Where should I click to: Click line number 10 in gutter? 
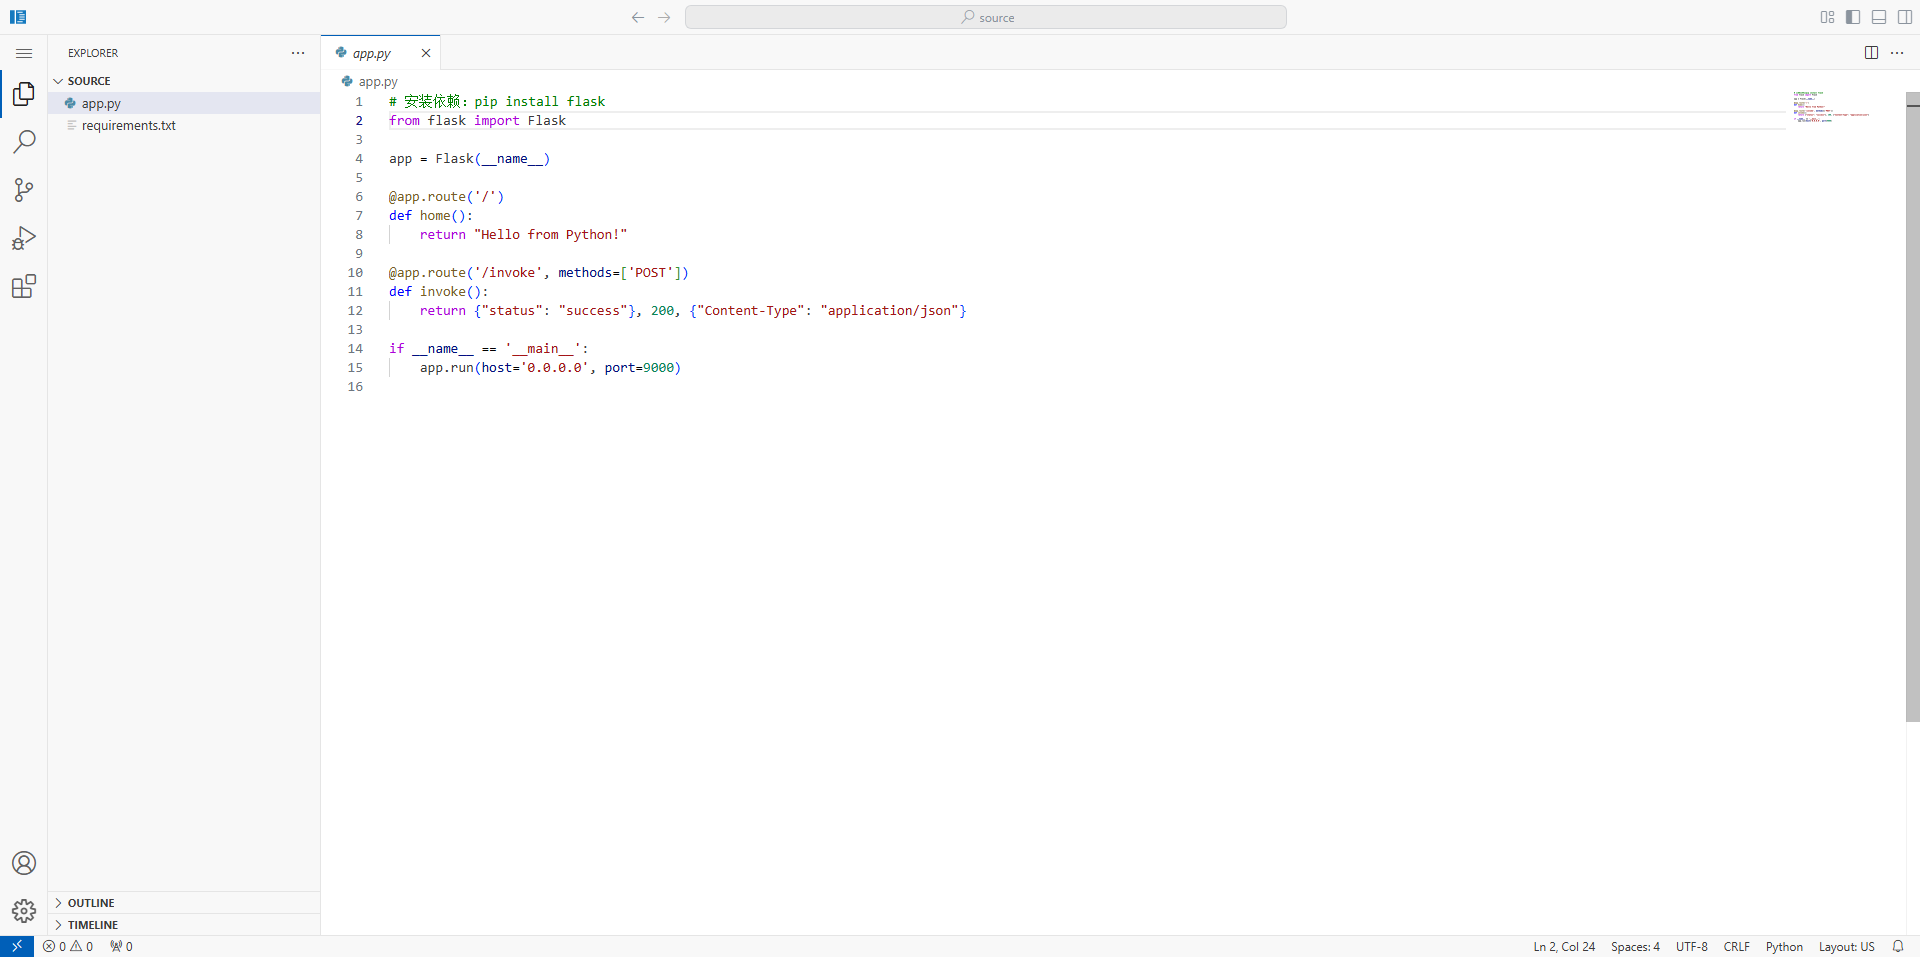pyautogui.click(x=355, y=272)
